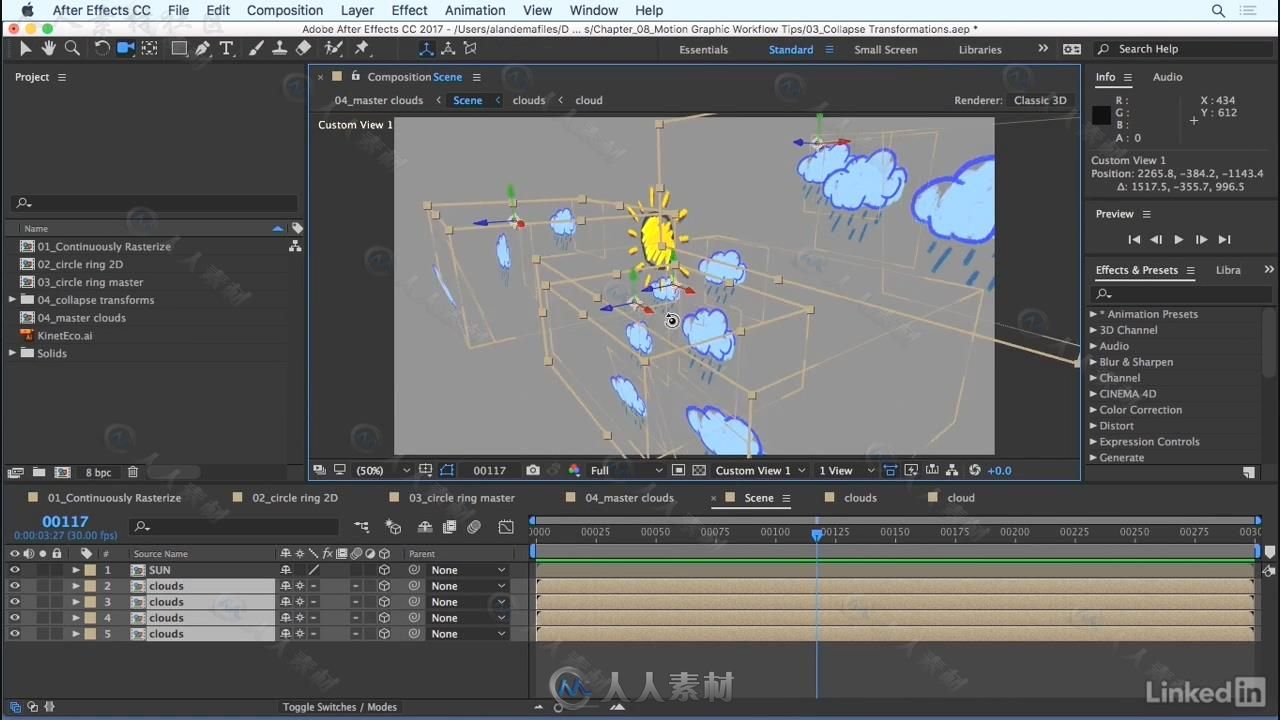The width and height of the screenshot is (1280, 720).
Task: Select the Pen tool
Action: coord(203,48)
